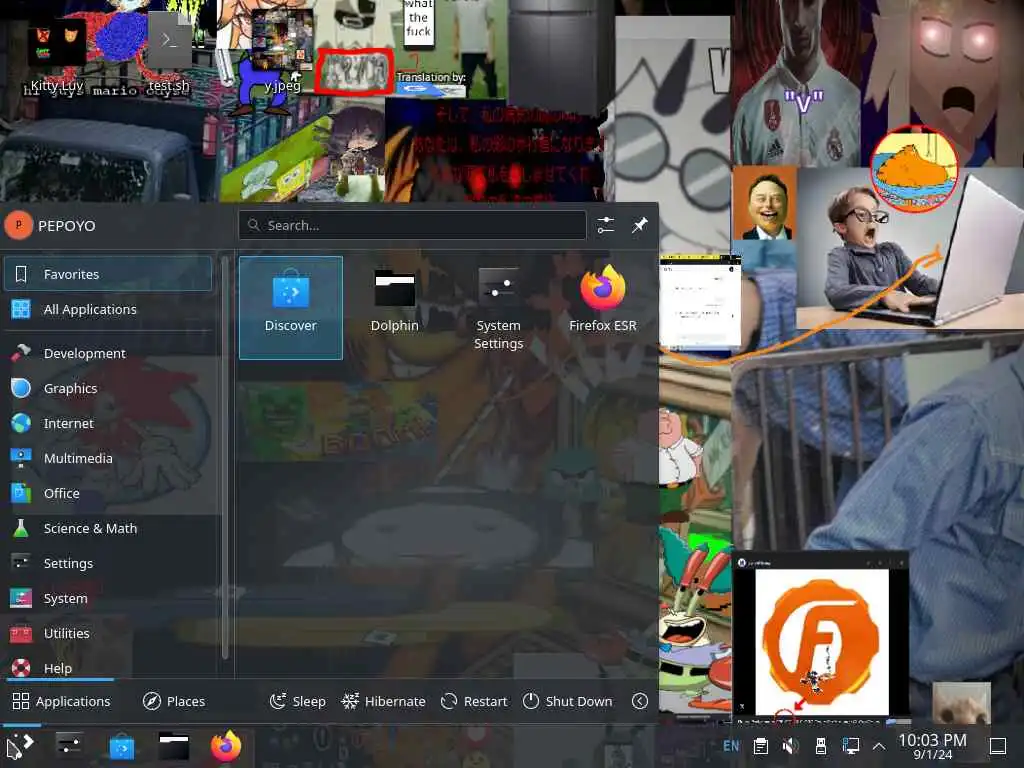Viewport: 1024px width, 768px height.
Task: Open the Graphics category
Action: [x=108, y=388]
